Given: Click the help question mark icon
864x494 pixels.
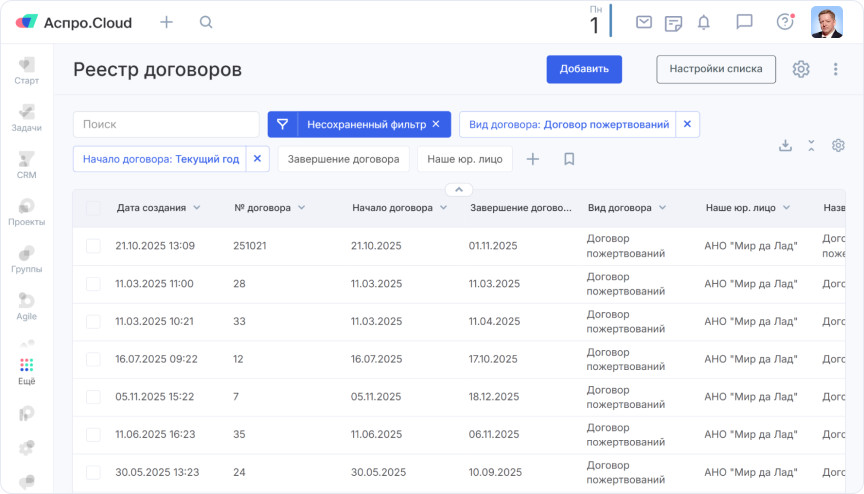Looking at the screenshot, I should [x=785, y=22].
